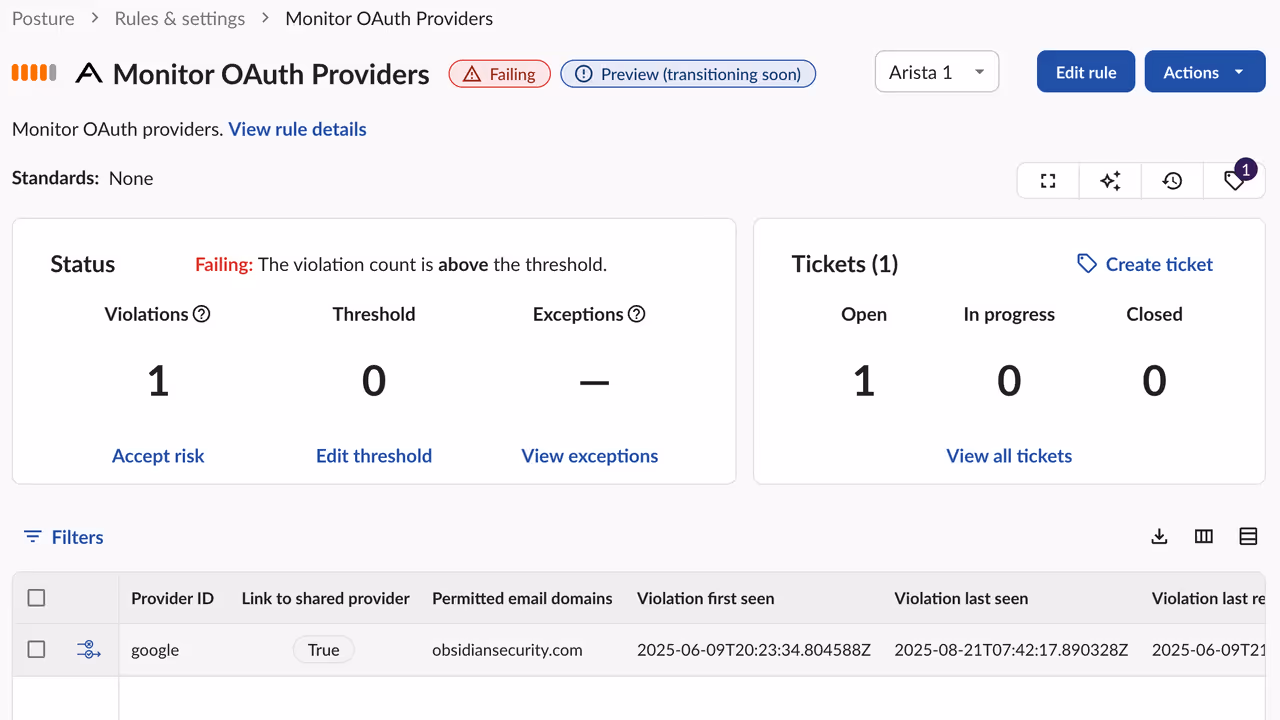Check the google provider row checkbox
Screen dimensions: 1280x720
37,650
